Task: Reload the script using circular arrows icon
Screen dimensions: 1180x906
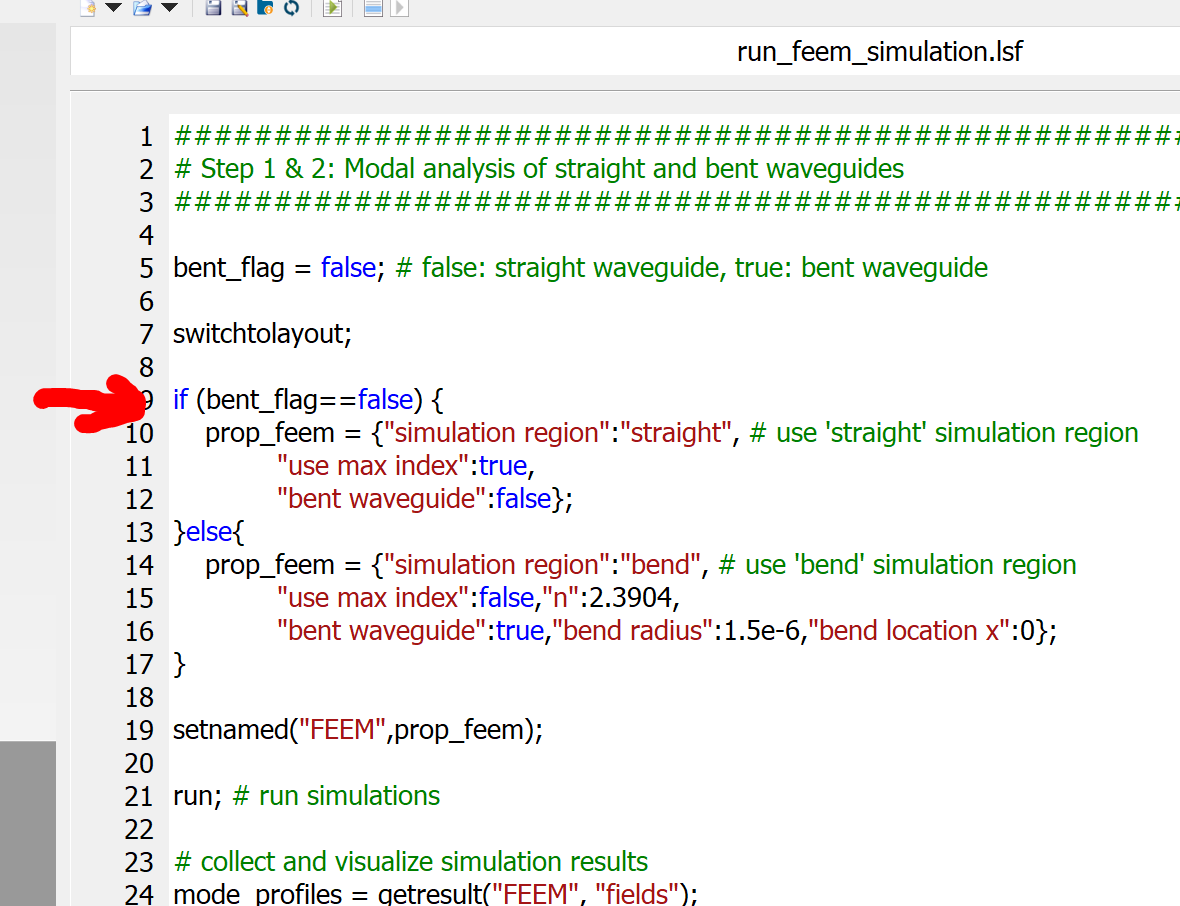Action: (x=291, y=8)
